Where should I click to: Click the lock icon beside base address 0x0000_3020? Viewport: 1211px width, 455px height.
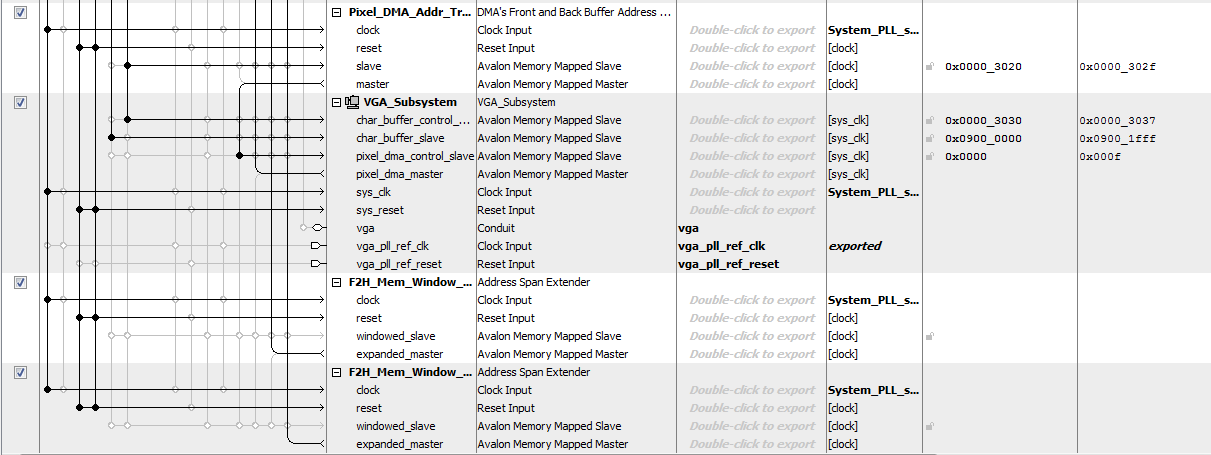coord(930,67)
